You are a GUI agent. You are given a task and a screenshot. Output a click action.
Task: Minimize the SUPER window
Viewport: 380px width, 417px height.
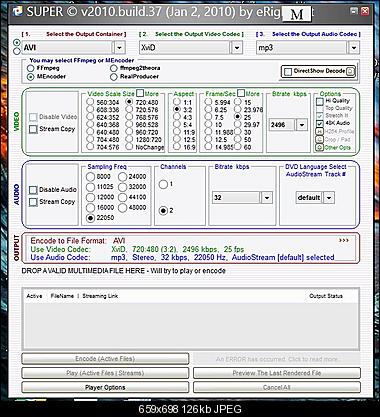pyautogui.click(x=354, y=11)
